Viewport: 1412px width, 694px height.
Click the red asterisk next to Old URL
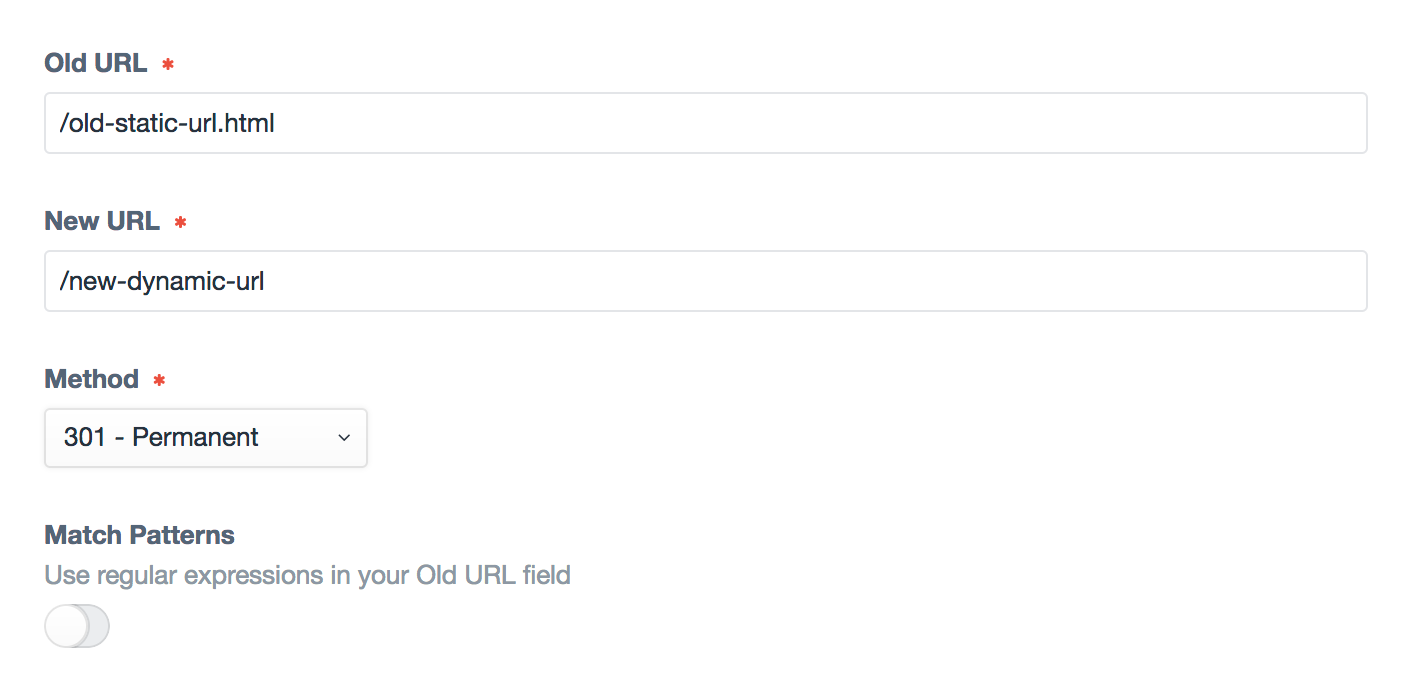tap(167, 63)
